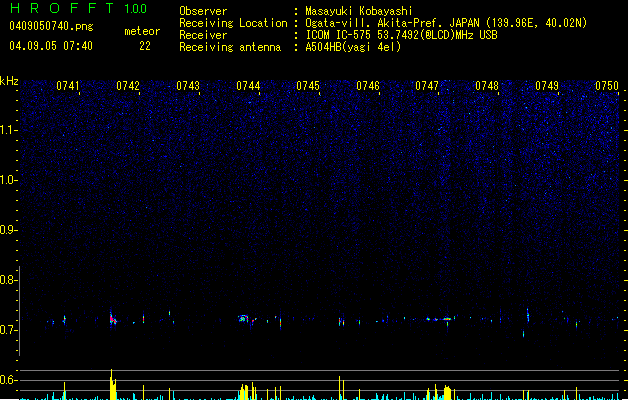Viewport: 629px width, 400px height.
Task: Click the yellow intensity bars just after 0747
Action: pyautogui.click(x=447, y=392)
